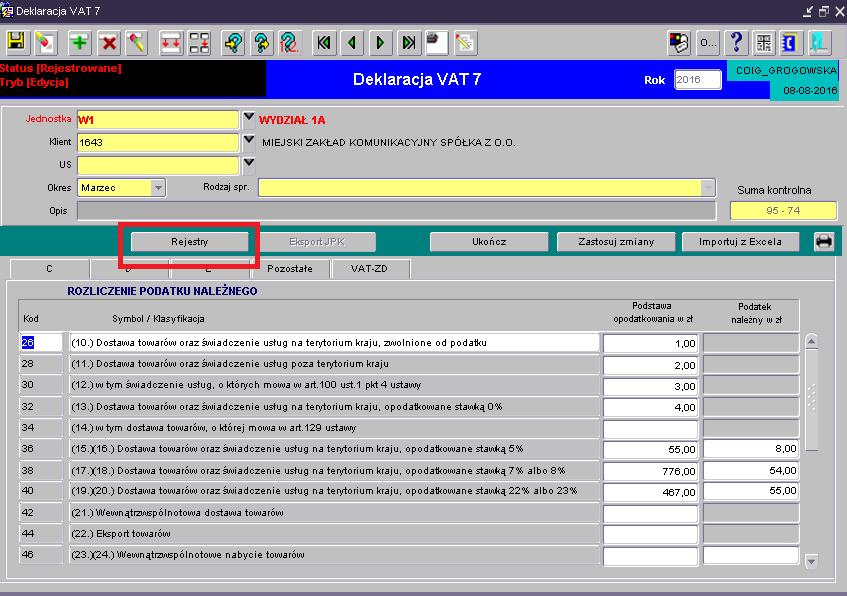
Task: Open the blue address book icon
Action: 790,42
